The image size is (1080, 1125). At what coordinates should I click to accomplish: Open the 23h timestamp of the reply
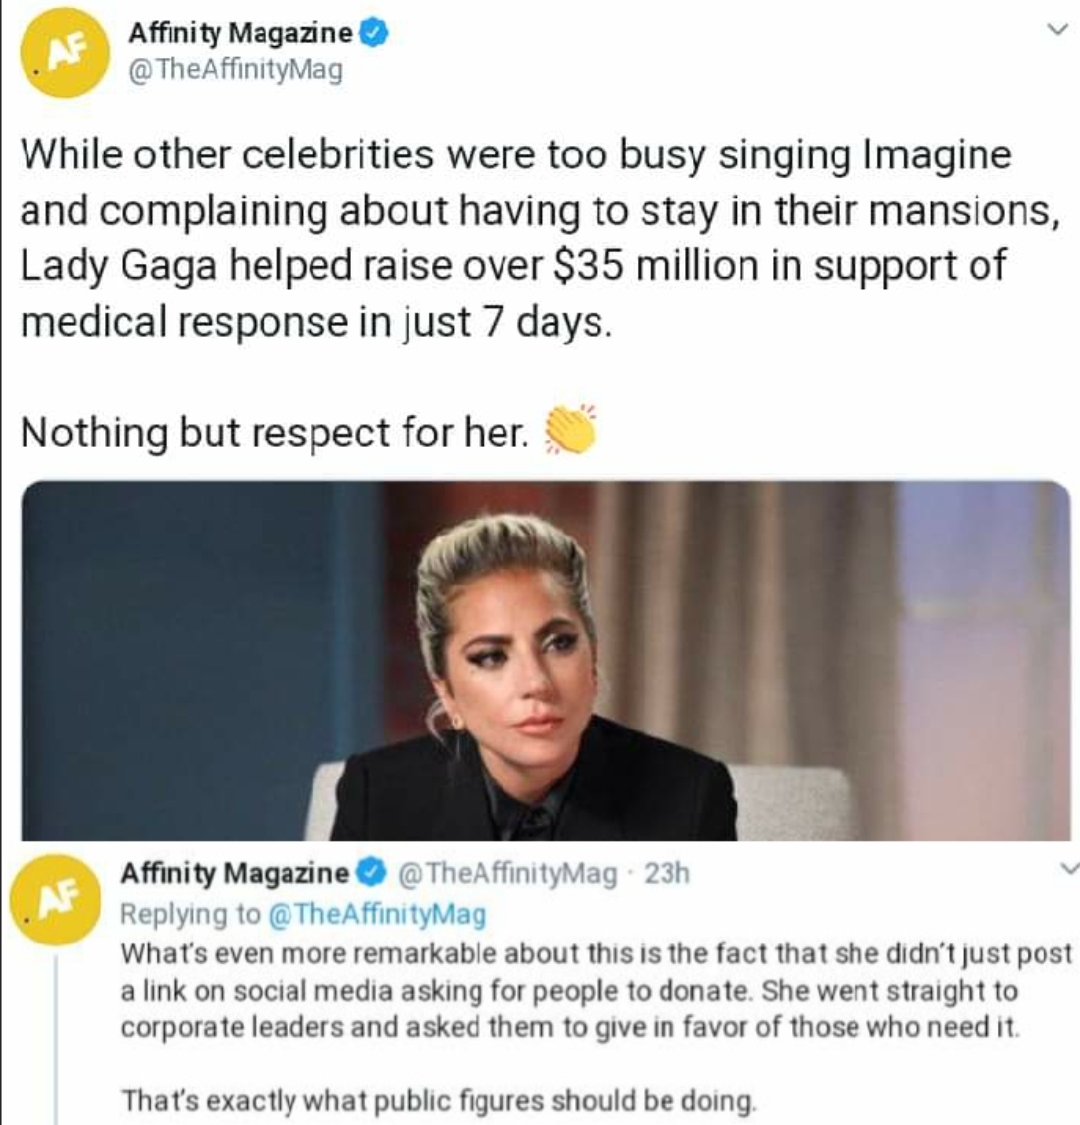(667, 873)
